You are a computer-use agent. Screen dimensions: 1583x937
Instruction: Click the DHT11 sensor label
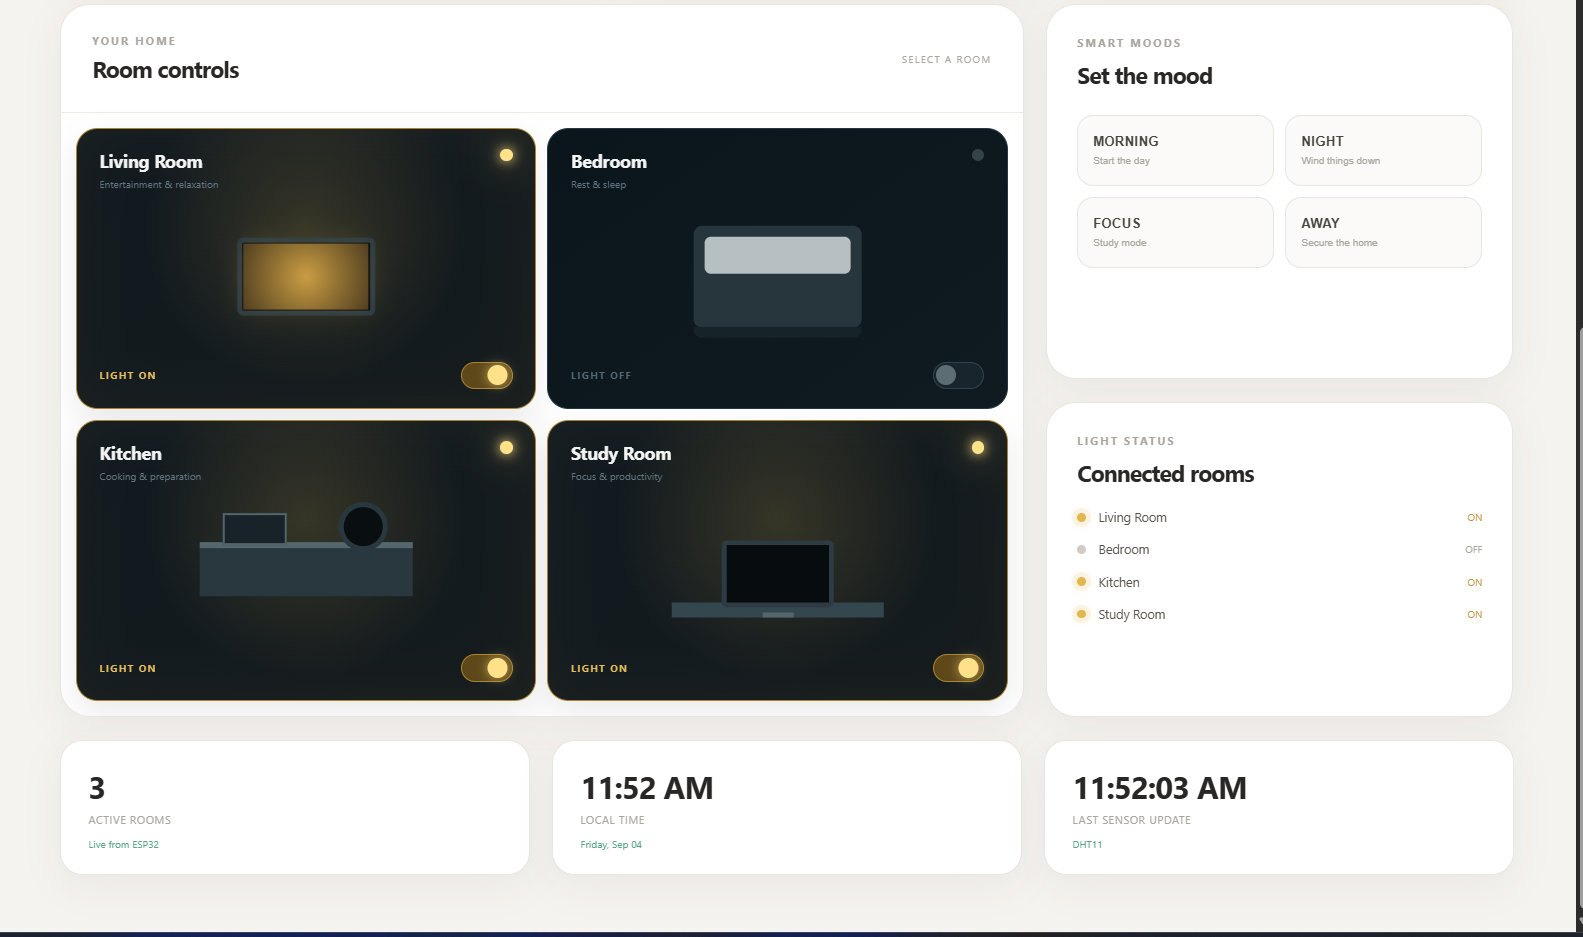click(x=1087, y=845)
